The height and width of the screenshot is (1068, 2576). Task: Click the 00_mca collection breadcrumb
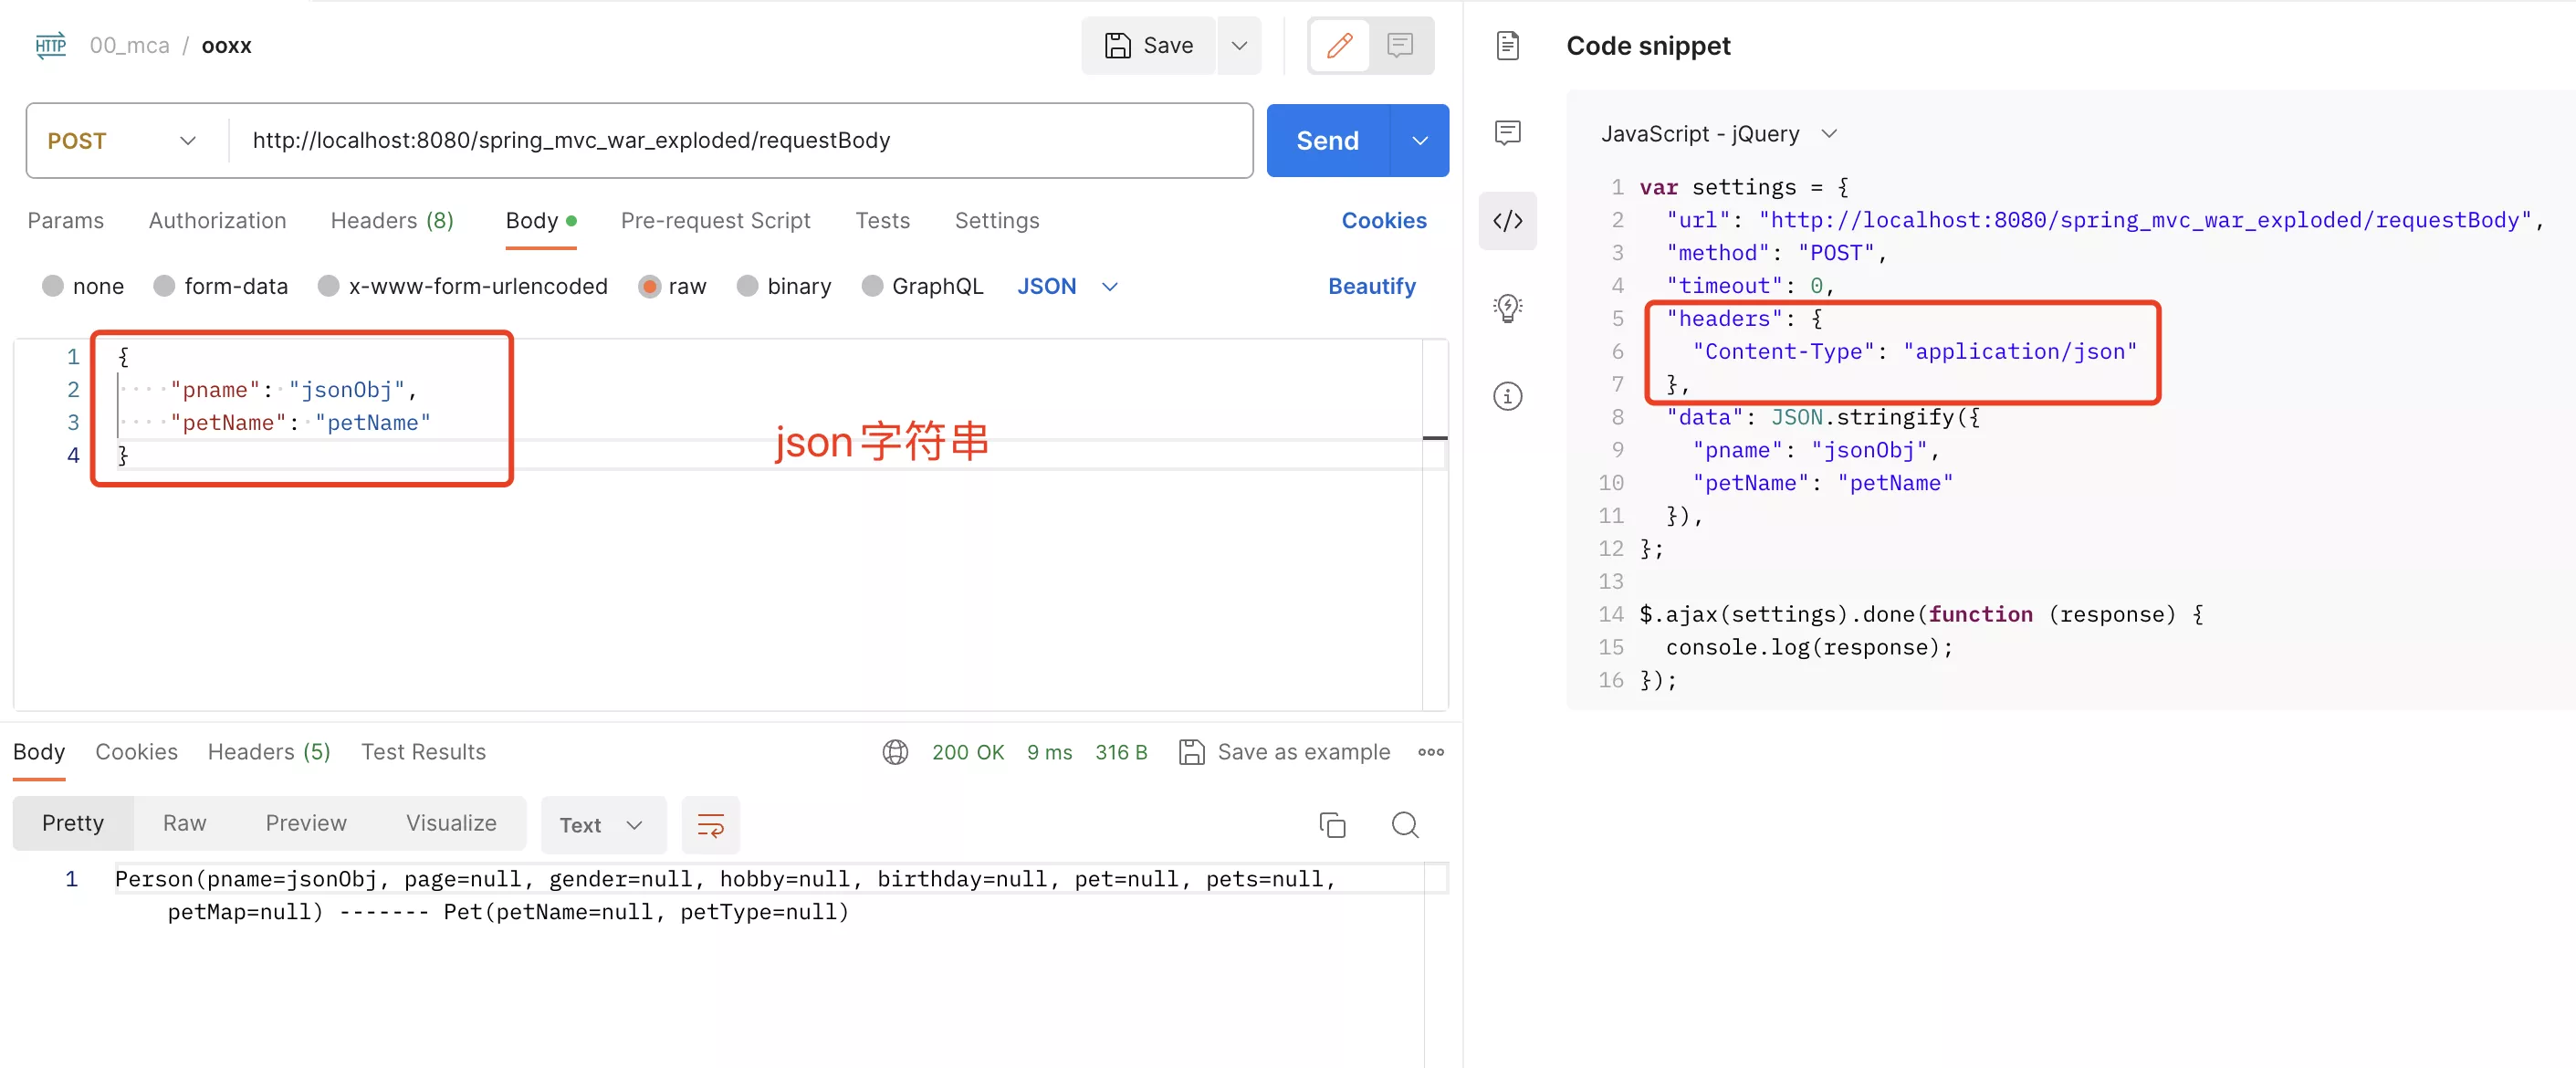pyautogui.click(x=130, y=46)
